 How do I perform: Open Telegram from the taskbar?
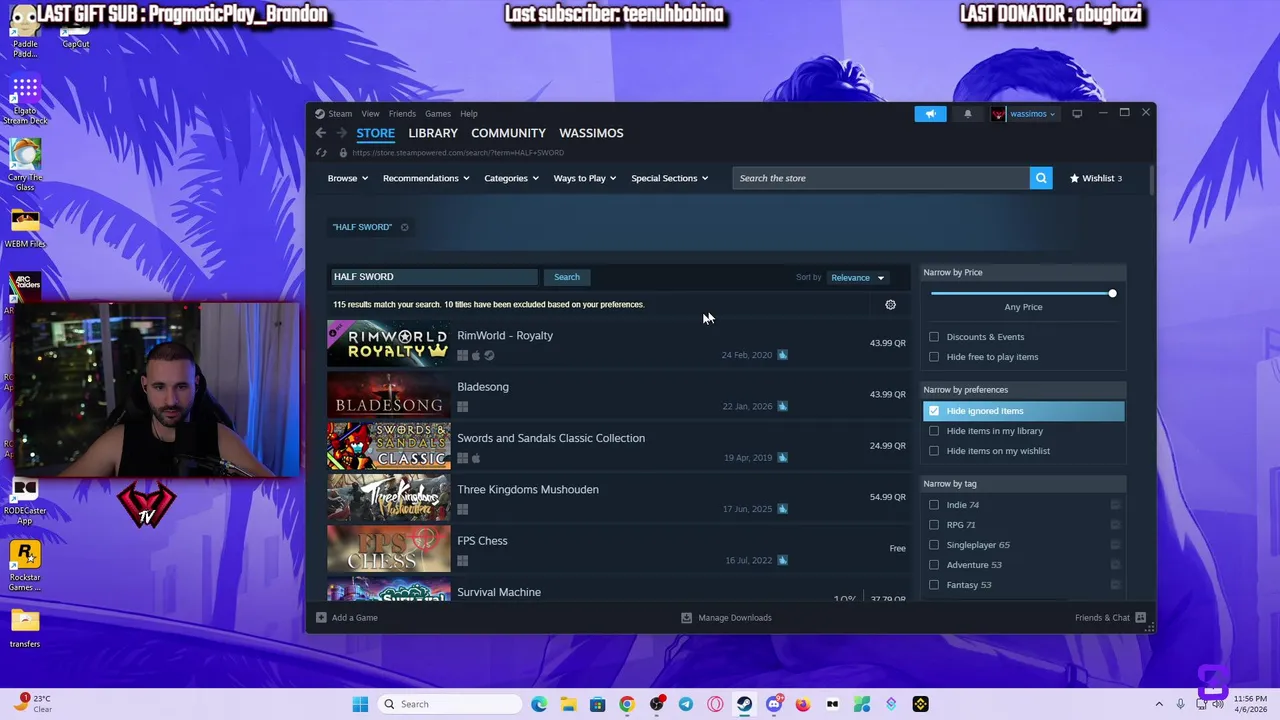pyautogui.click(x=686, y=704)
